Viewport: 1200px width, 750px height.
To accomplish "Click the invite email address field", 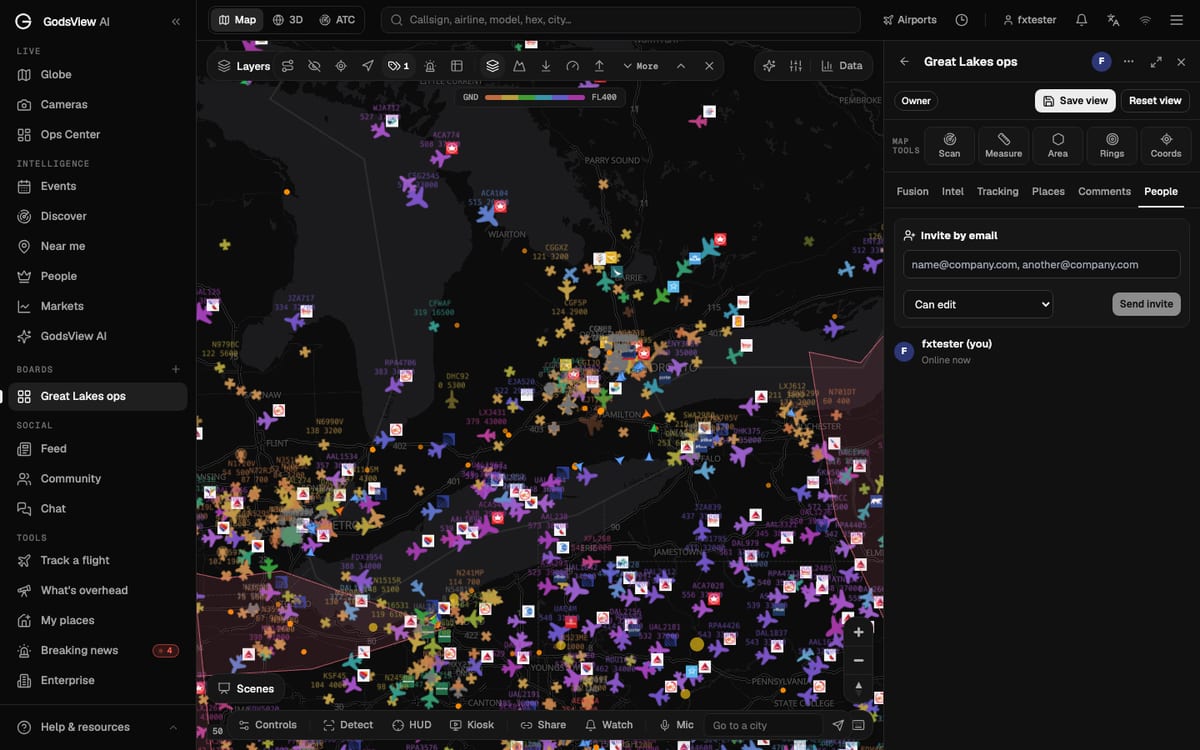I will pos(1042,264).
